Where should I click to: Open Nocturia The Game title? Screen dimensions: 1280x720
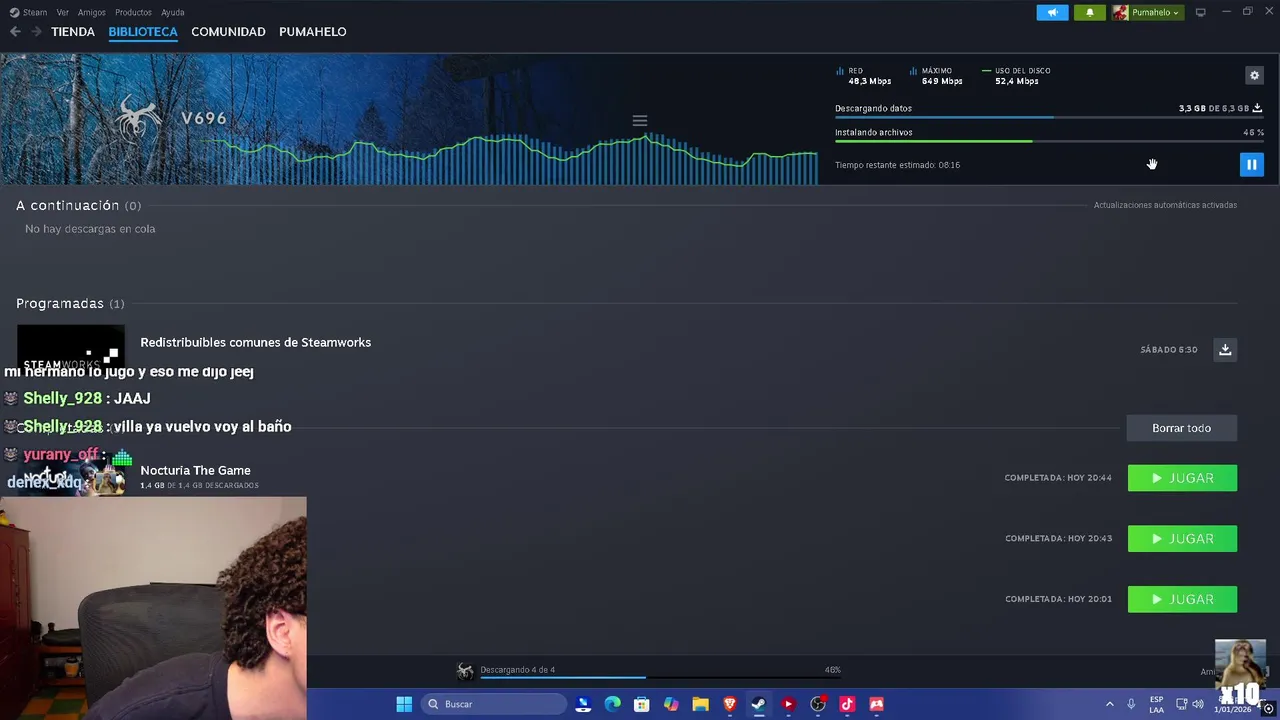pos(195,470)
